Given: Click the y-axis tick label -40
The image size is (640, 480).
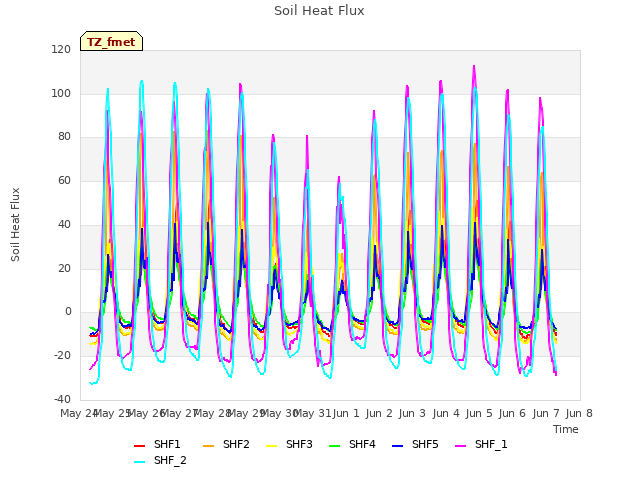Looking at the screenshot, I should coord(62,399).
